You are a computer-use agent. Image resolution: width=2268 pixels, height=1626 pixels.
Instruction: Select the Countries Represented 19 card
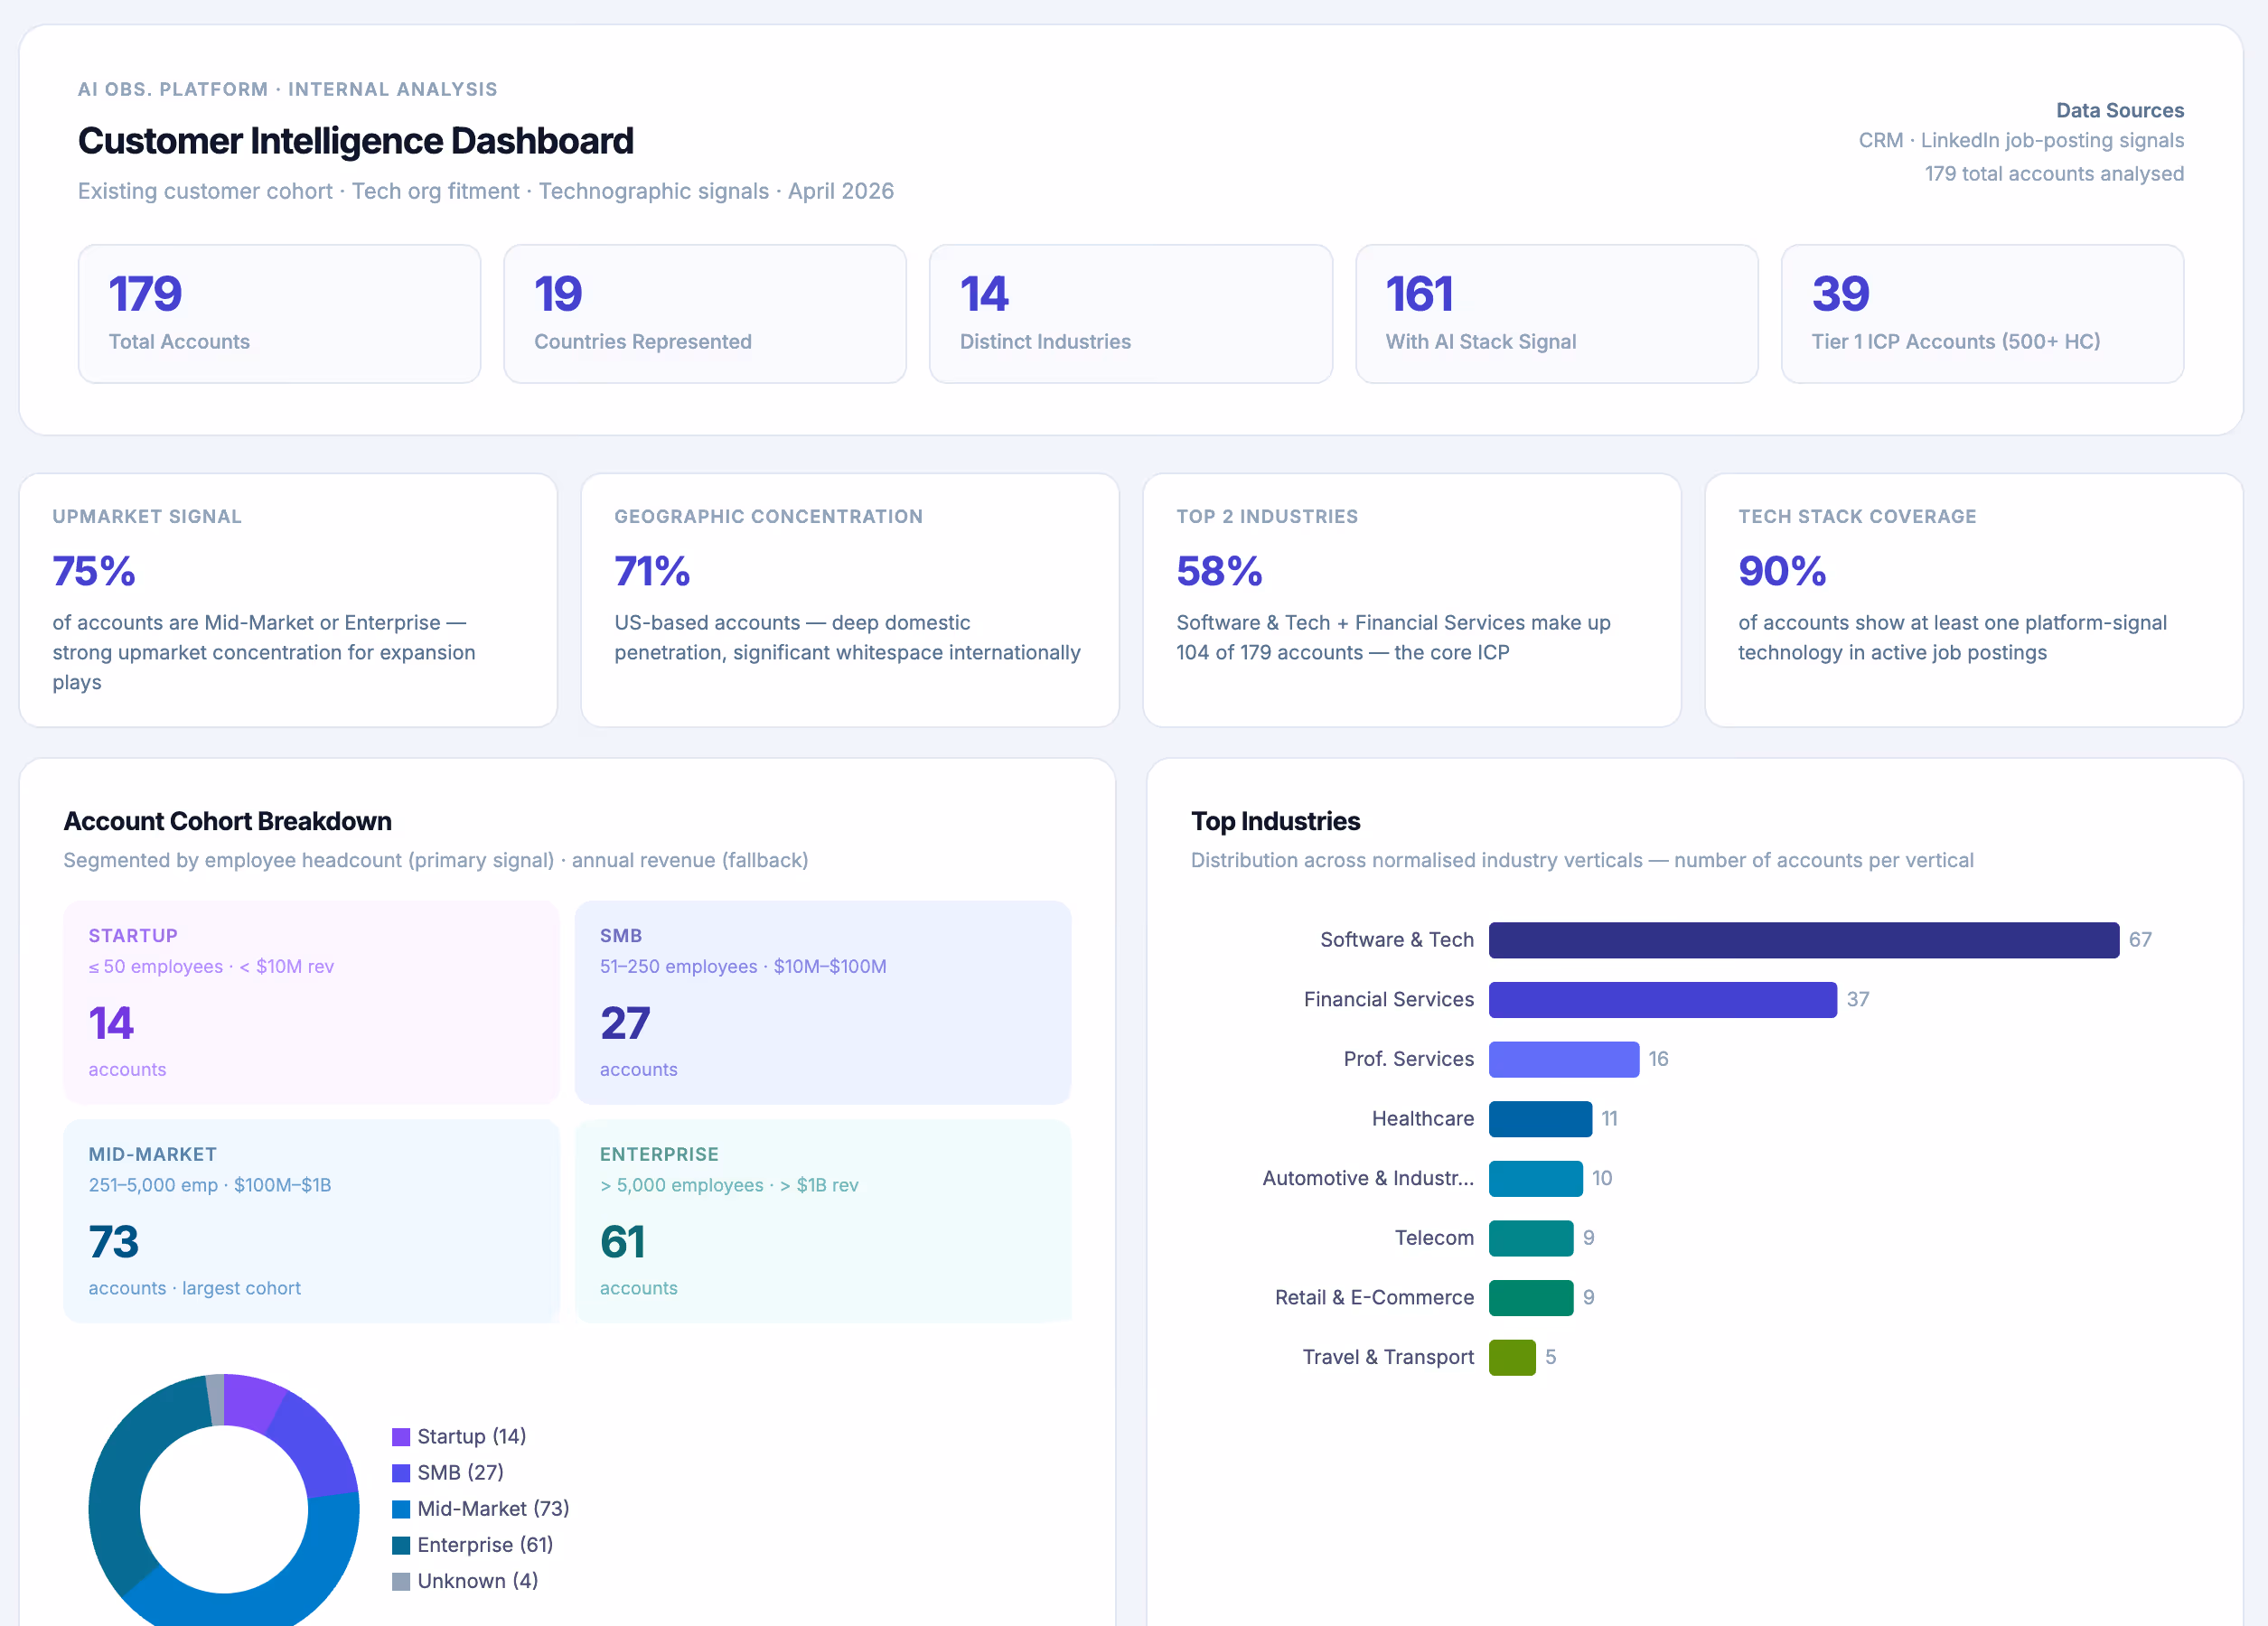point(705,314)
